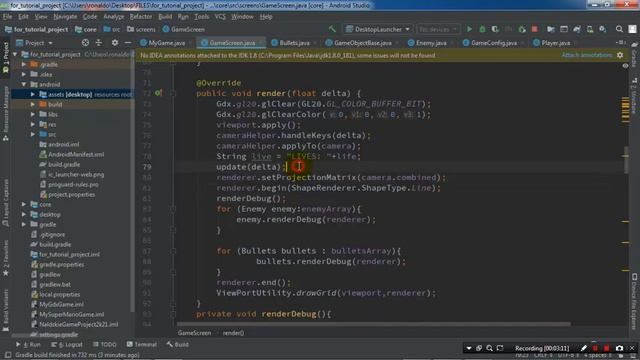Open the recorder dropdown arrow menu
The width and height of the screenshot is (640, 360).
coord(469,348)
